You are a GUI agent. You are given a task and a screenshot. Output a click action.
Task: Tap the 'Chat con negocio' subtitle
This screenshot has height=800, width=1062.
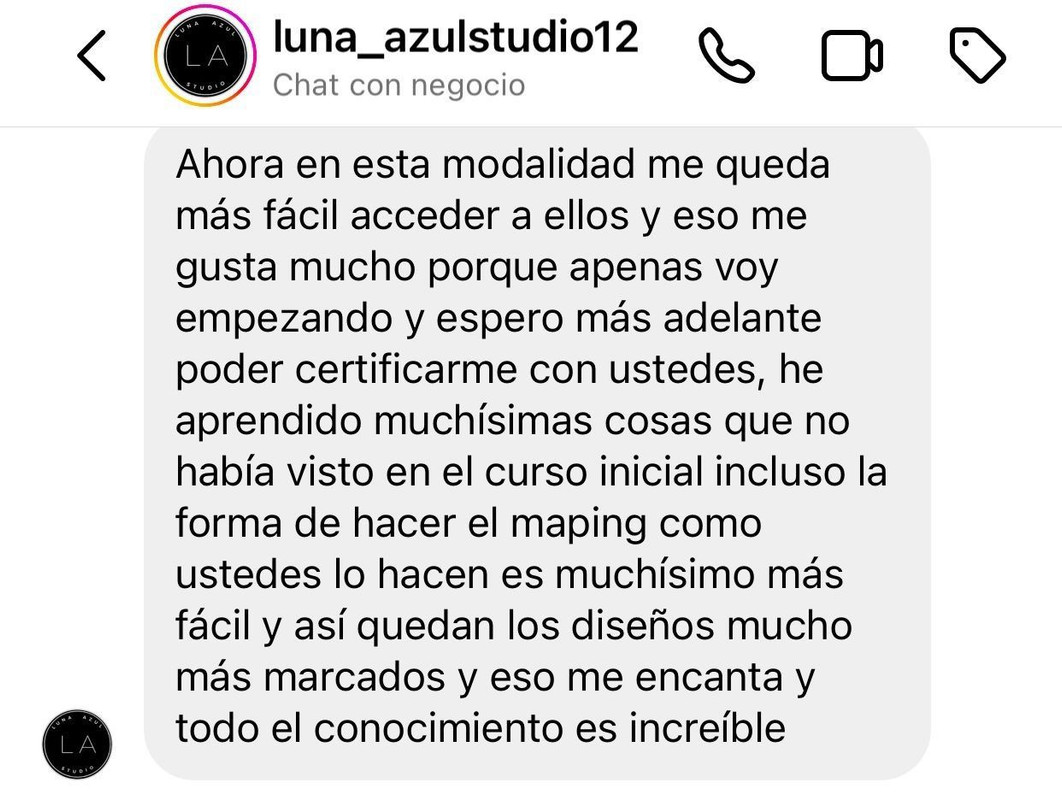[x=399, y=85]
